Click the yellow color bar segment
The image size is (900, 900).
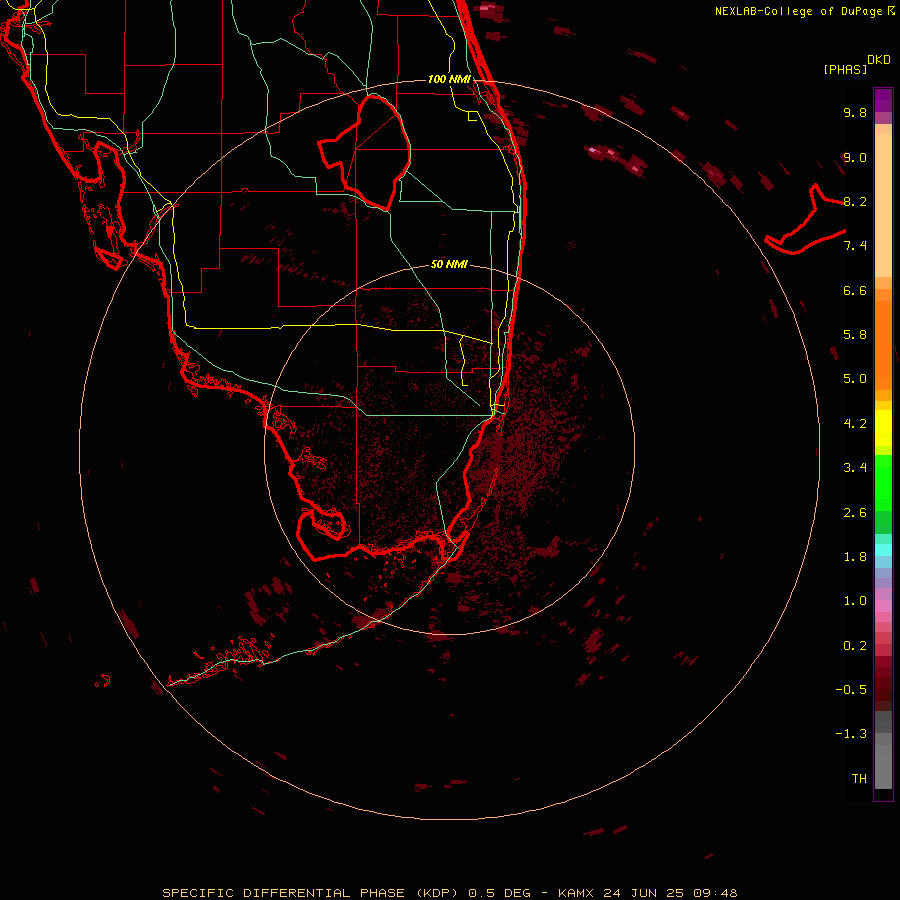(883, 428)
